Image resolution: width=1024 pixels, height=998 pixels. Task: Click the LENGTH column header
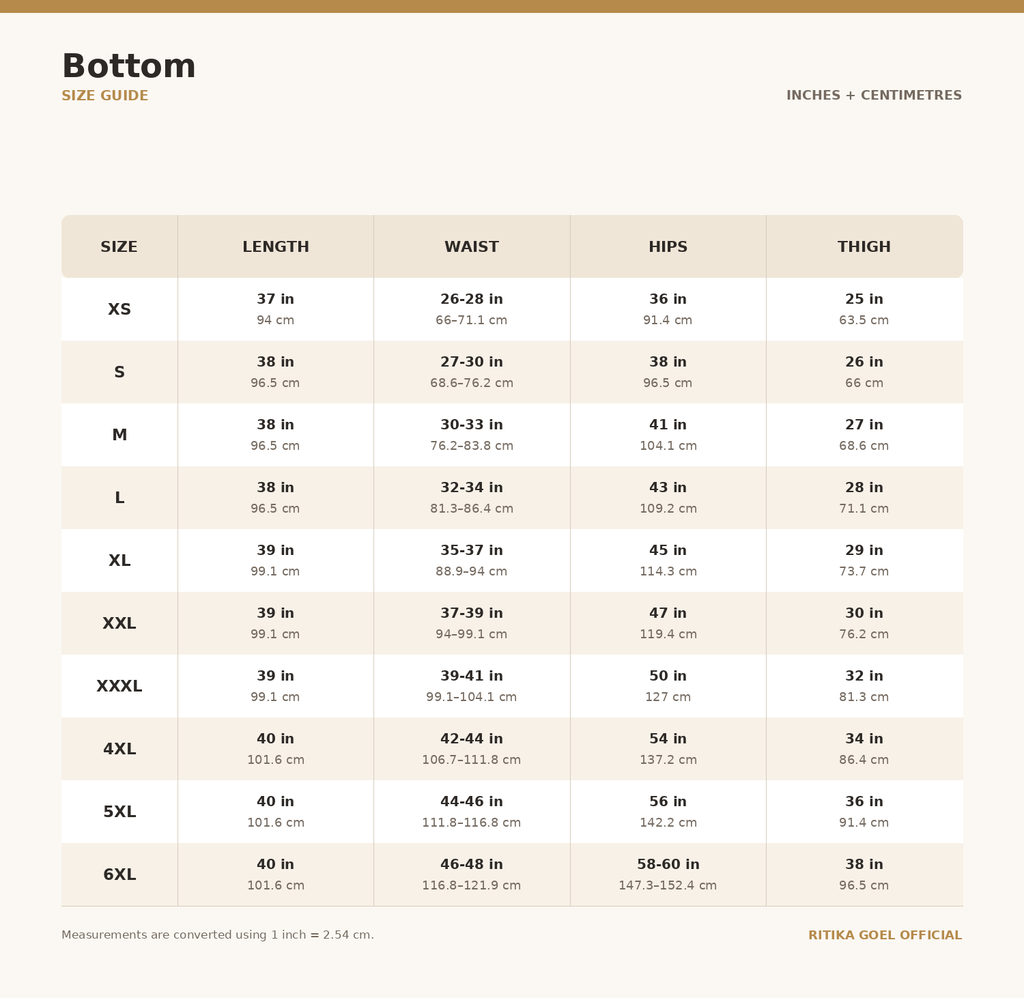click(x=276, y=247)
